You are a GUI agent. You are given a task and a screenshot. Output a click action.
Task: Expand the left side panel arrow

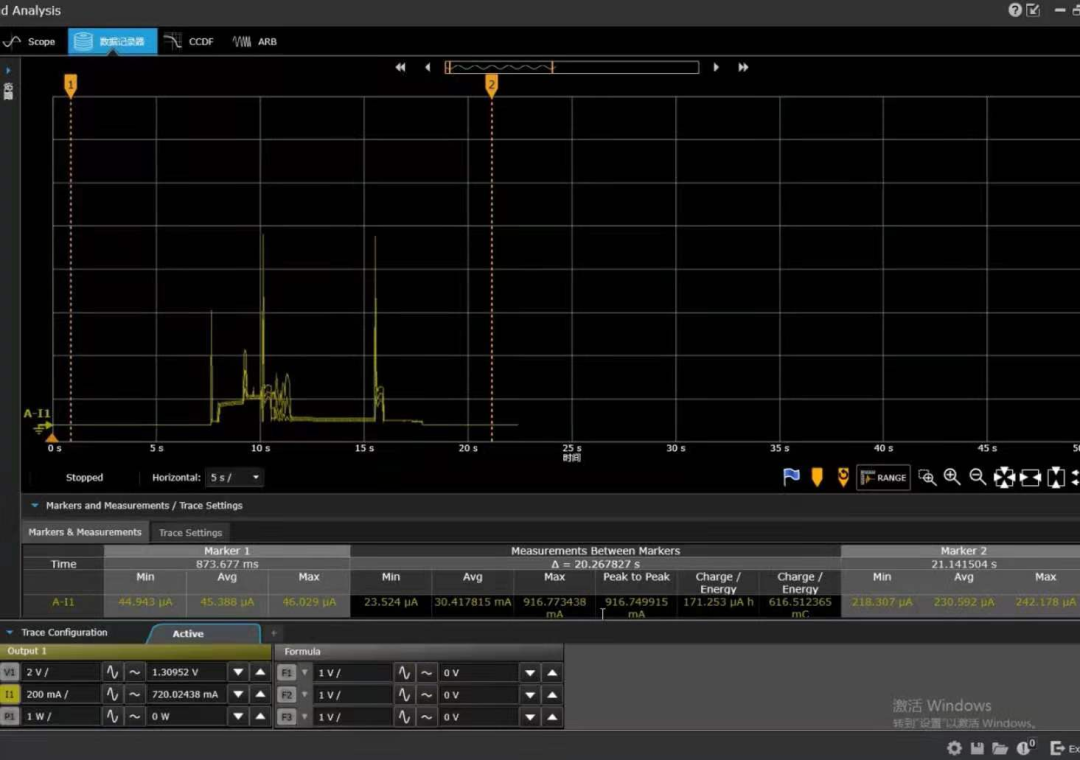coord(8,70)
